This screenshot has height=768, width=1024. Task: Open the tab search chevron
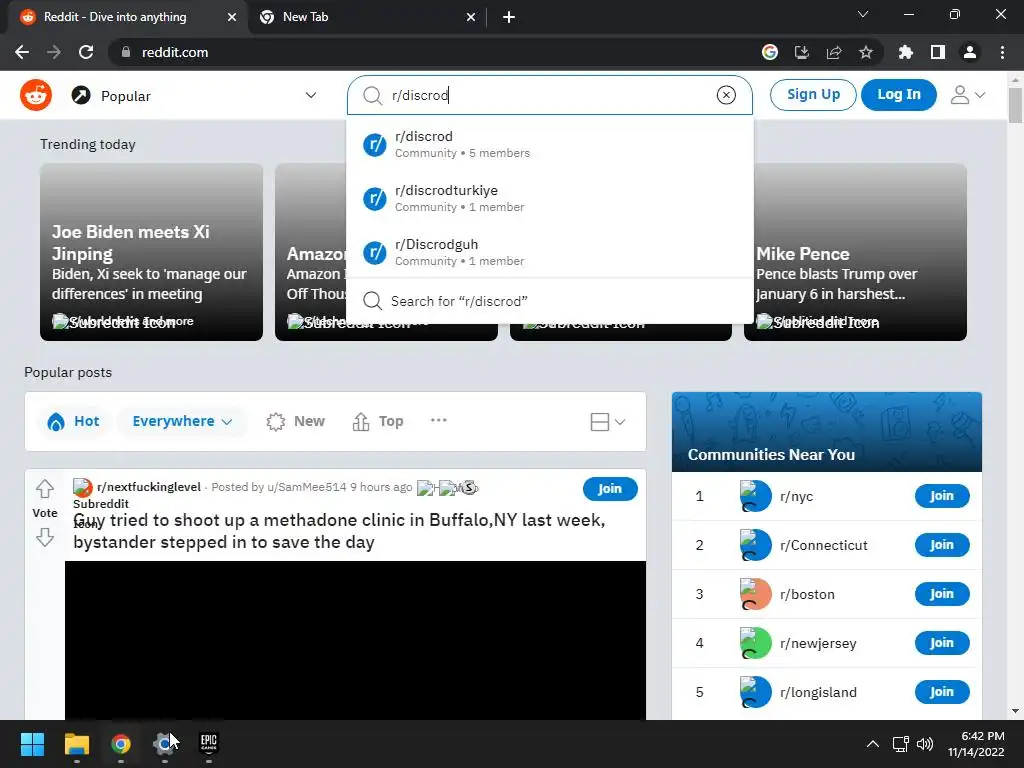(863, 14)
